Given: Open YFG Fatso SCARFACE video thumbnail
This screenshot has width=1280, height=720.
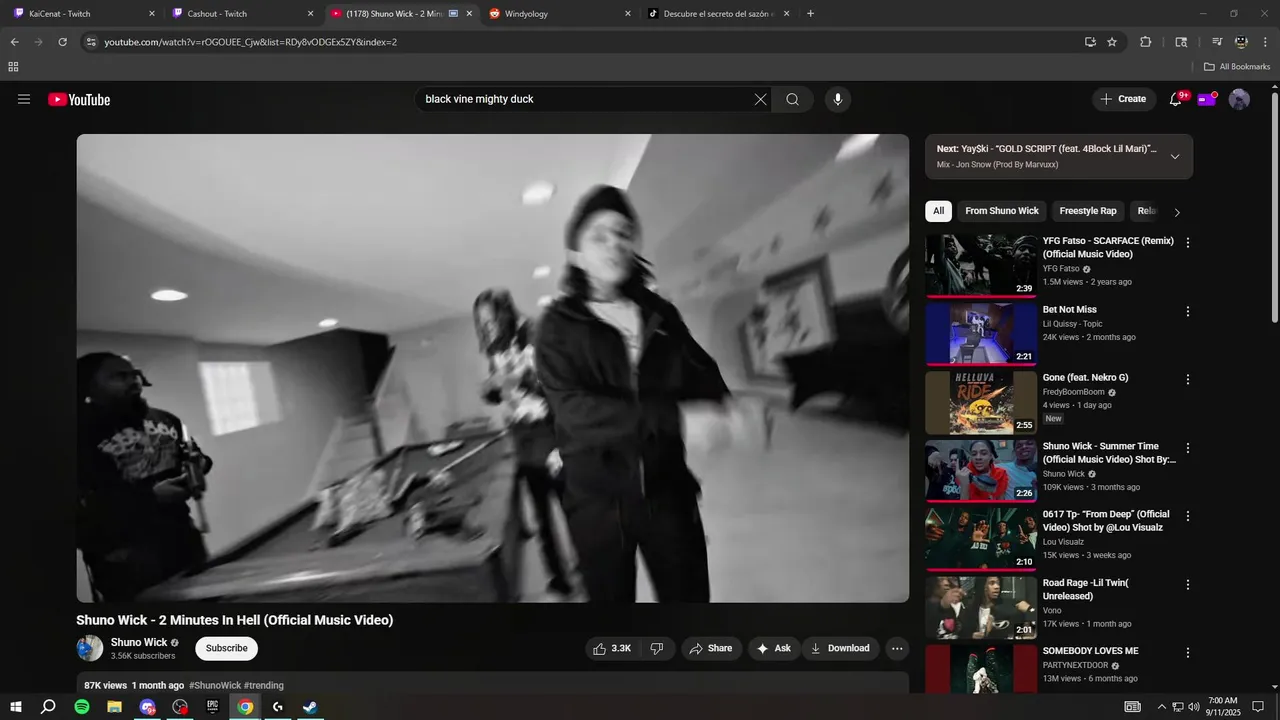Looking at the screenshot, I should coord(981,266).
